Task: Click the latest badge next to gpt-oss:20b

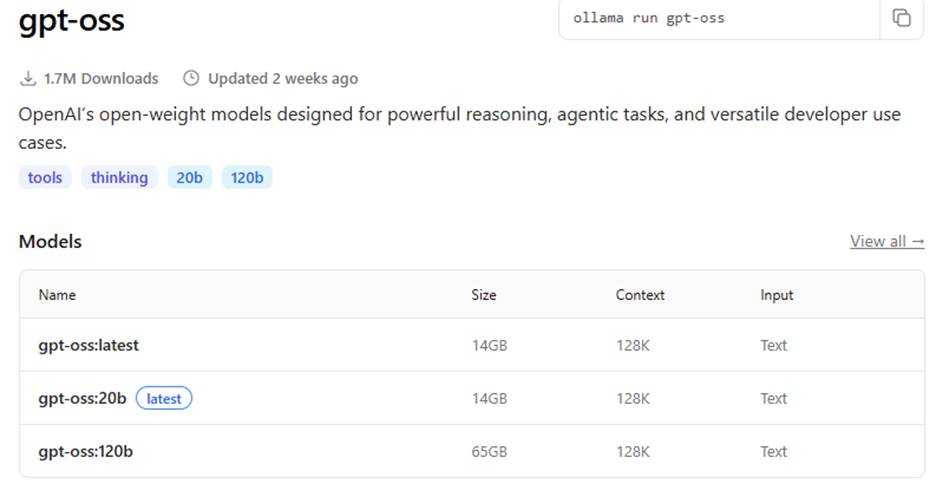Action: [164, 398]
